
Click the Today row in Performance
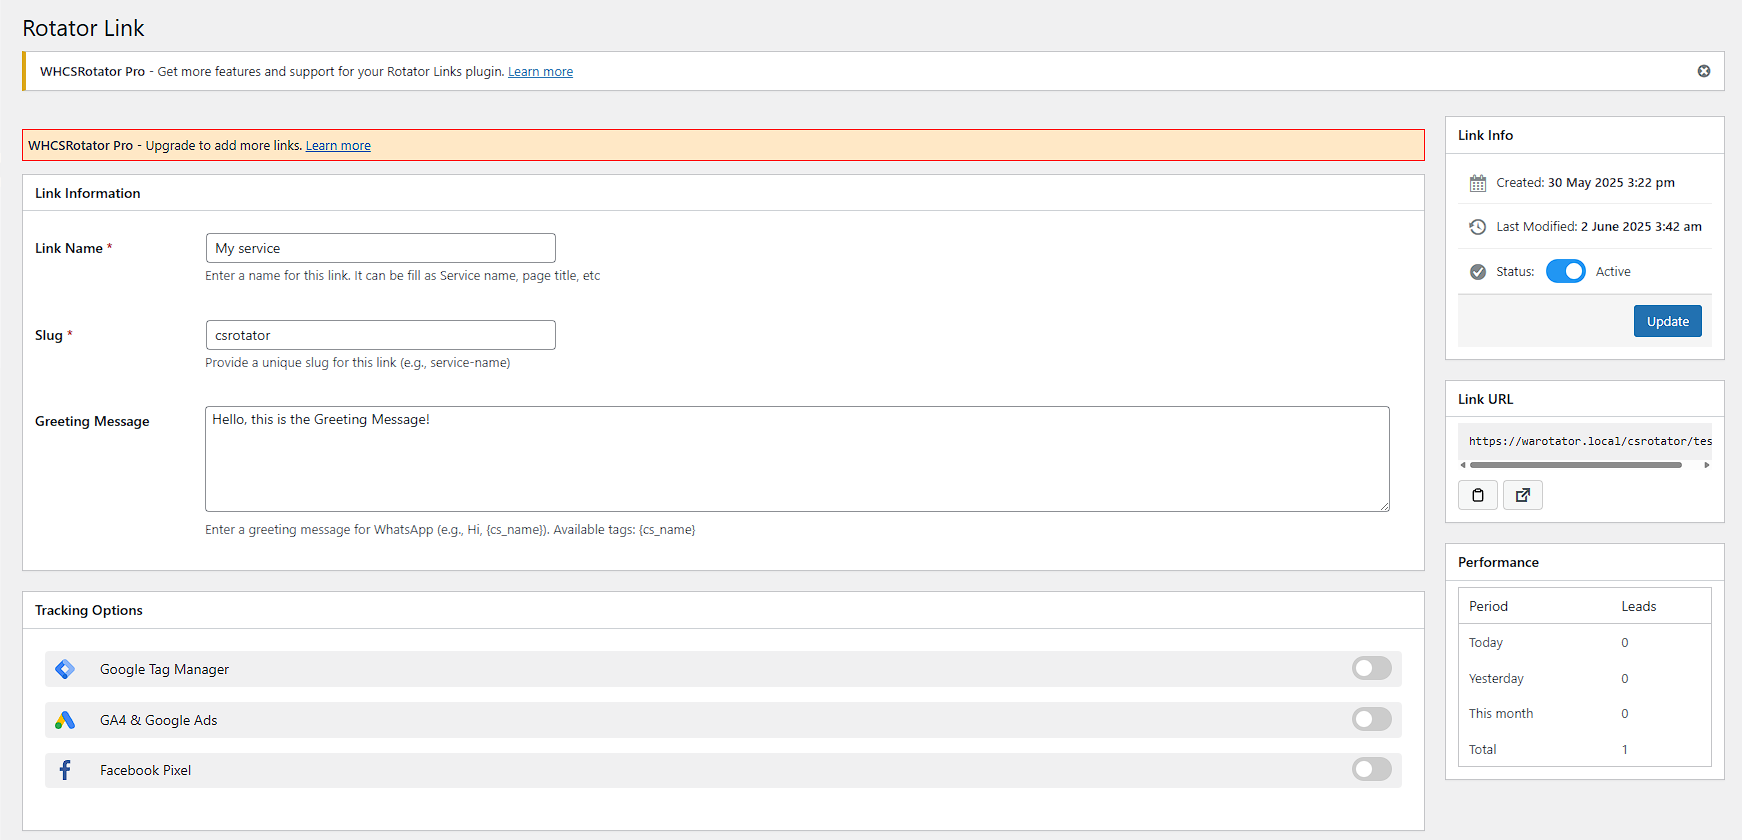(x=1585, y=642)
